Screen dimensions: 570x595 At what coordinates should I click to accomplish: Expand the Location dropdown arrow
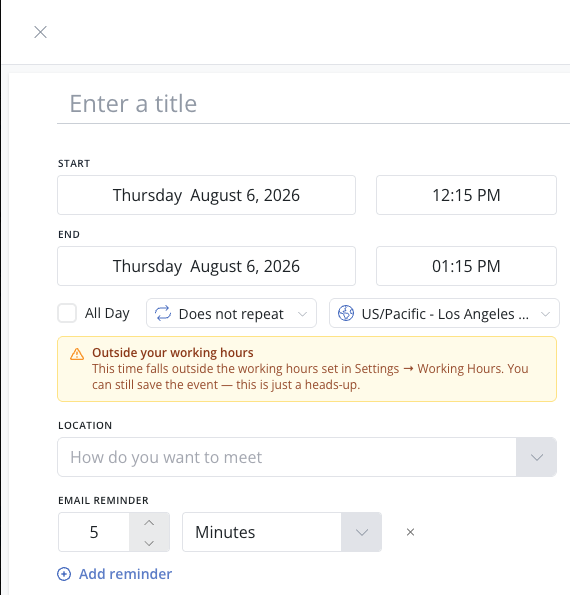coord(537,457)
